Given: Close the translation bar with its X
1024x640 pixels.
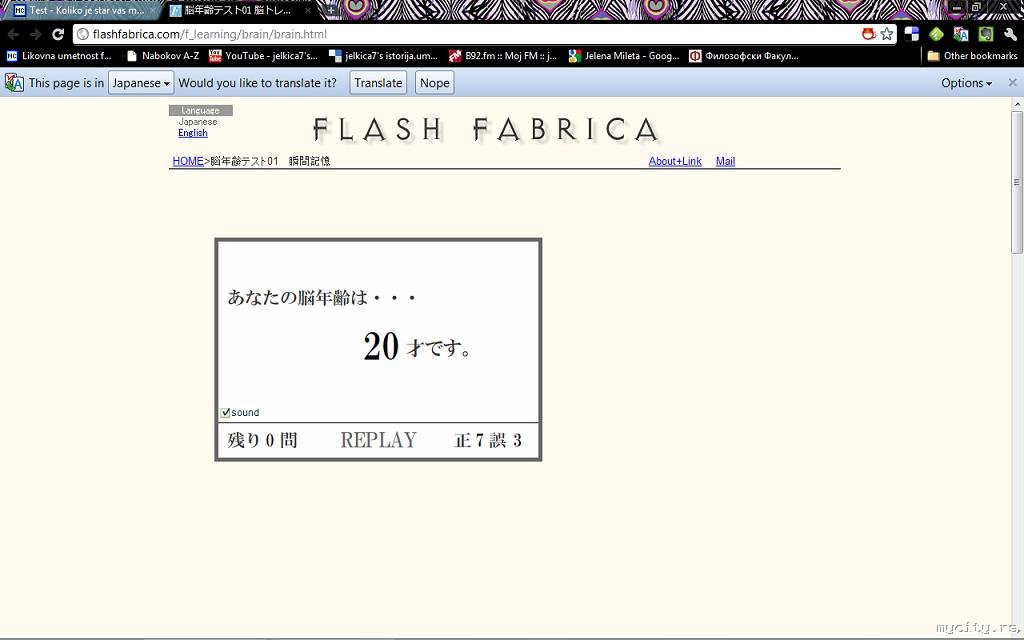Looking at the screenshot, I should point(1012,82).
